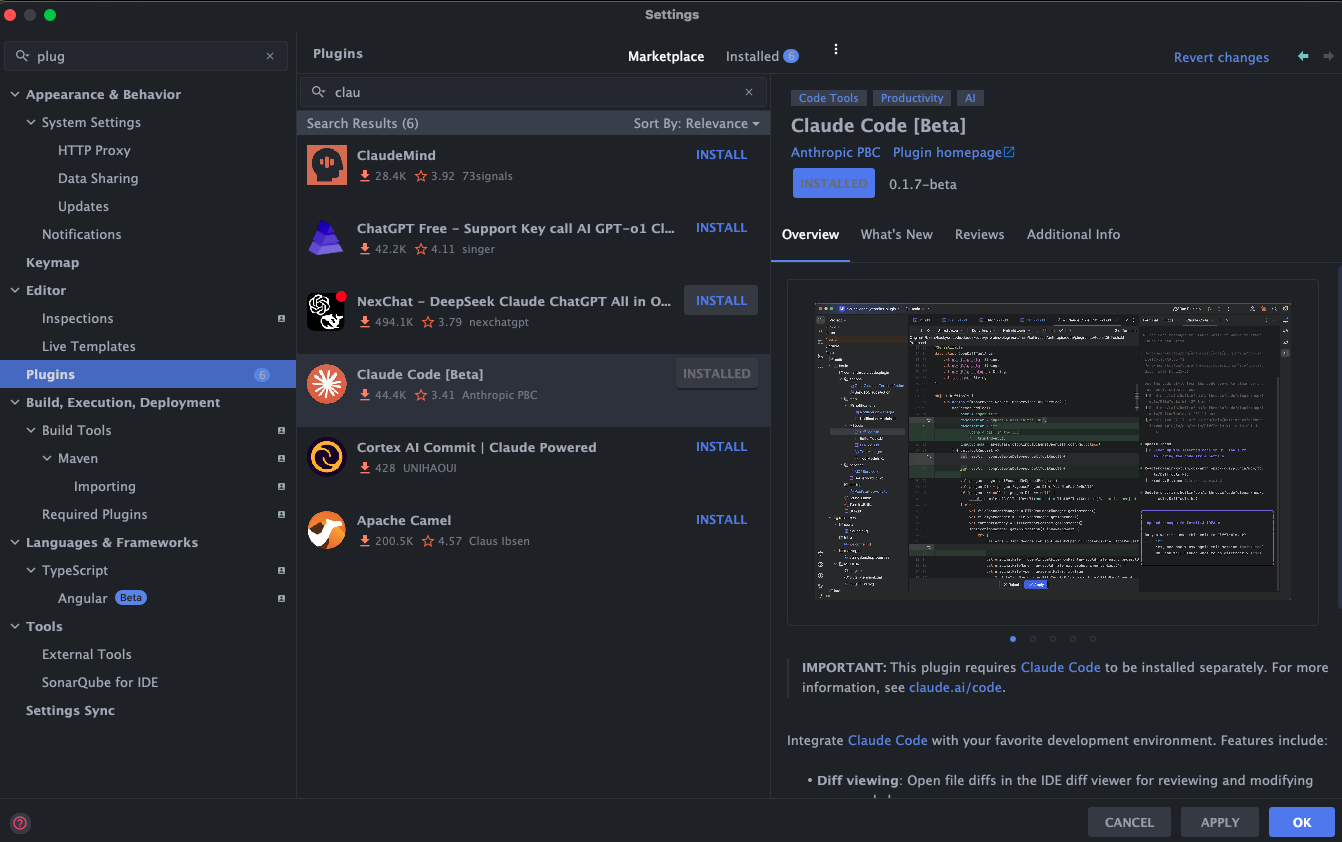Viewport: 1342px width, 842px height.
Task: Install the ChatGPT Free plugin
Action: 721,228
